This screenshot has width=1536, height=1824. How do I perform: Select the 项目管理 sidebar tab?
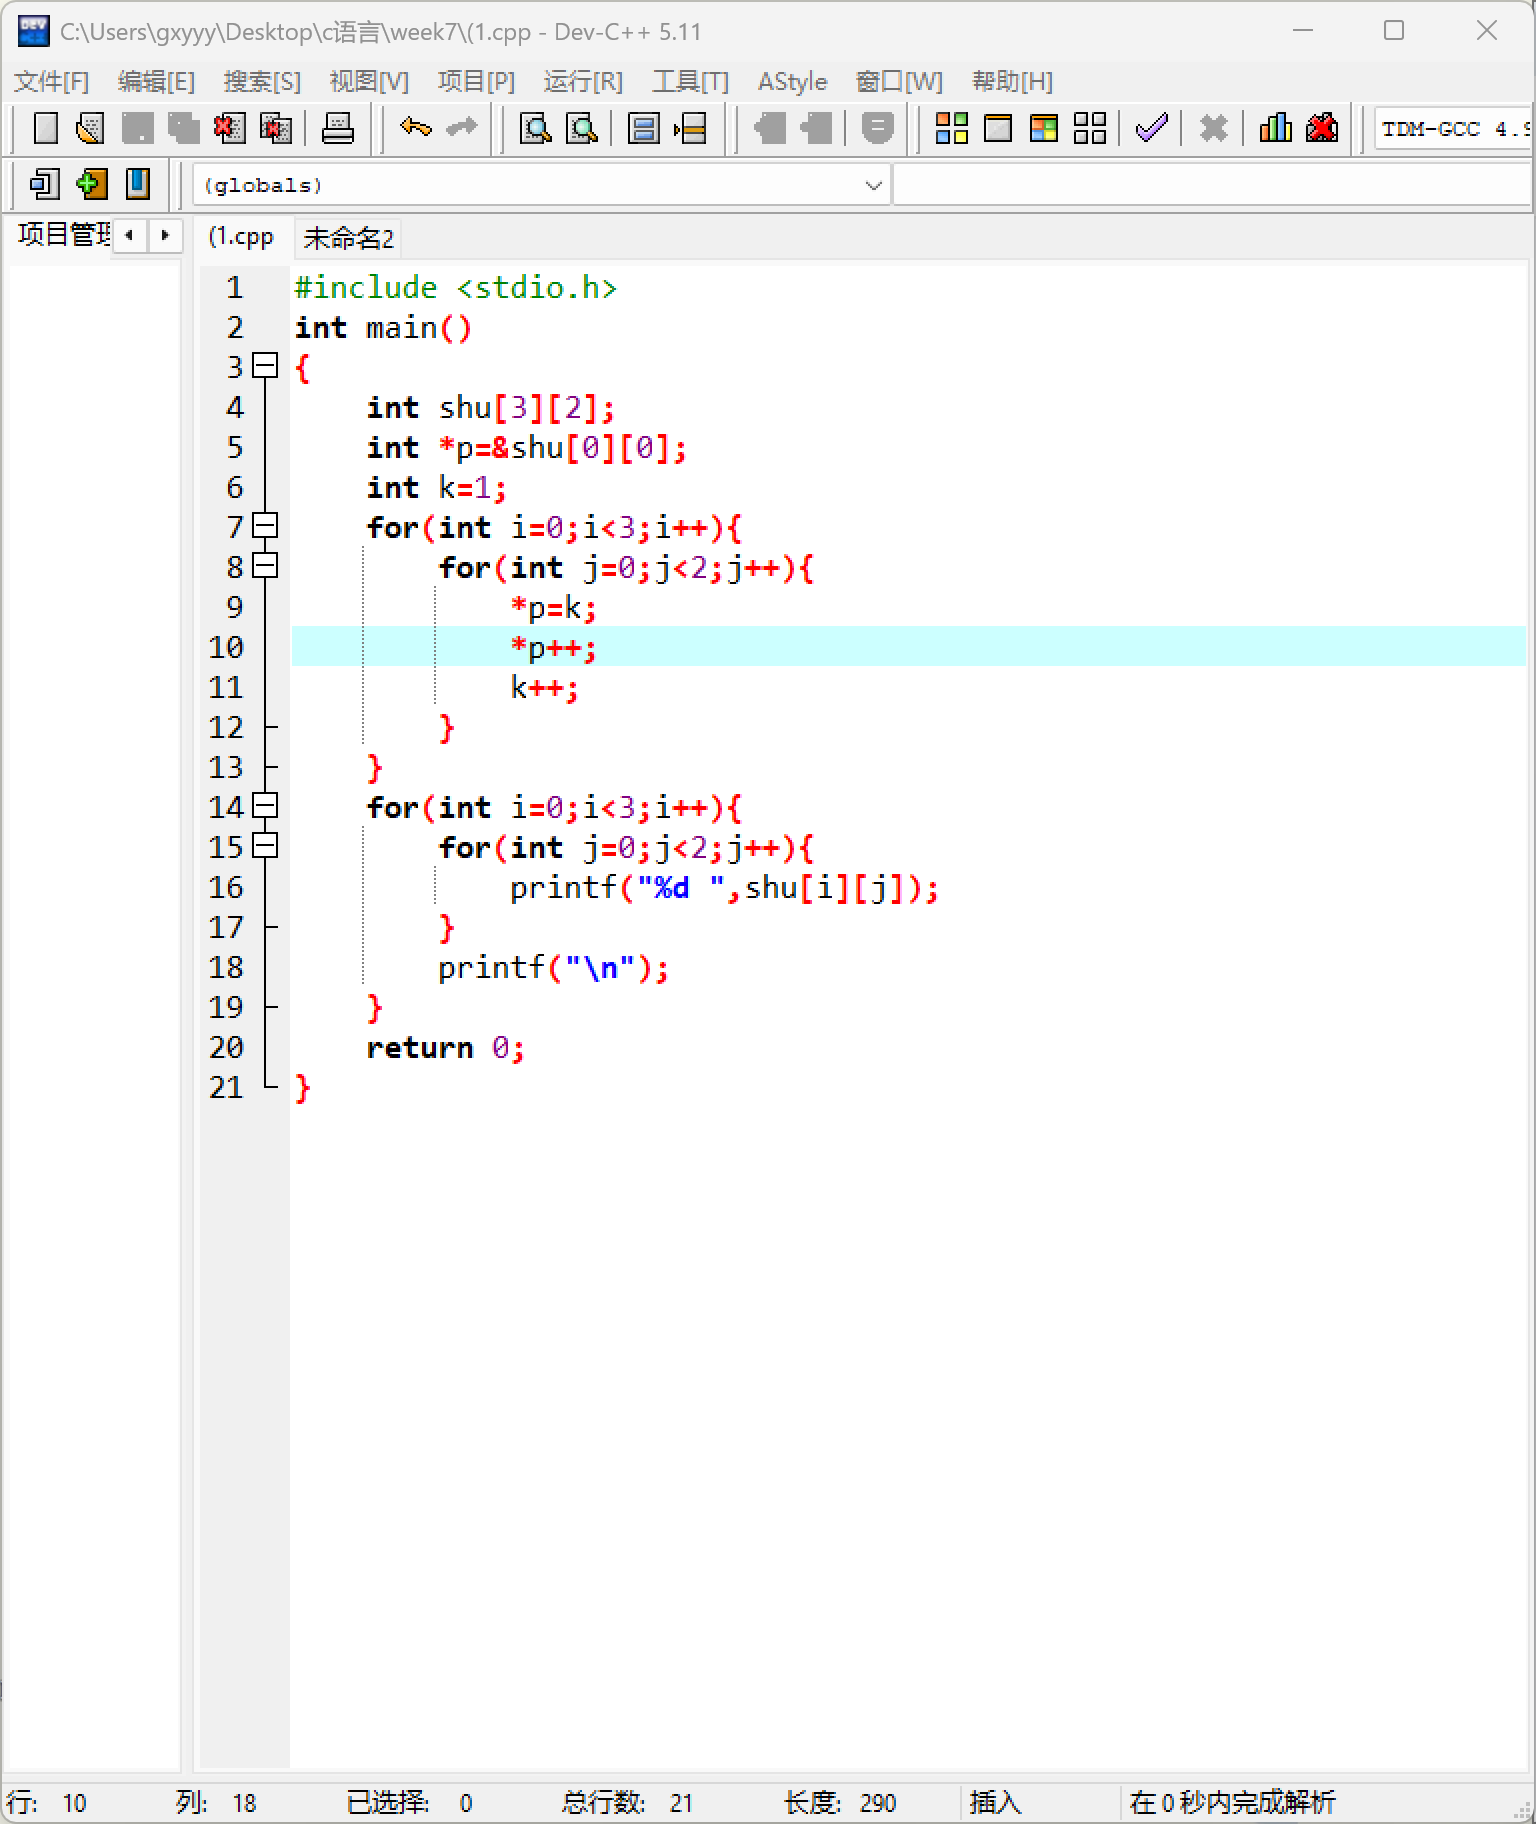pyautogui.click(x=63, y=235)
